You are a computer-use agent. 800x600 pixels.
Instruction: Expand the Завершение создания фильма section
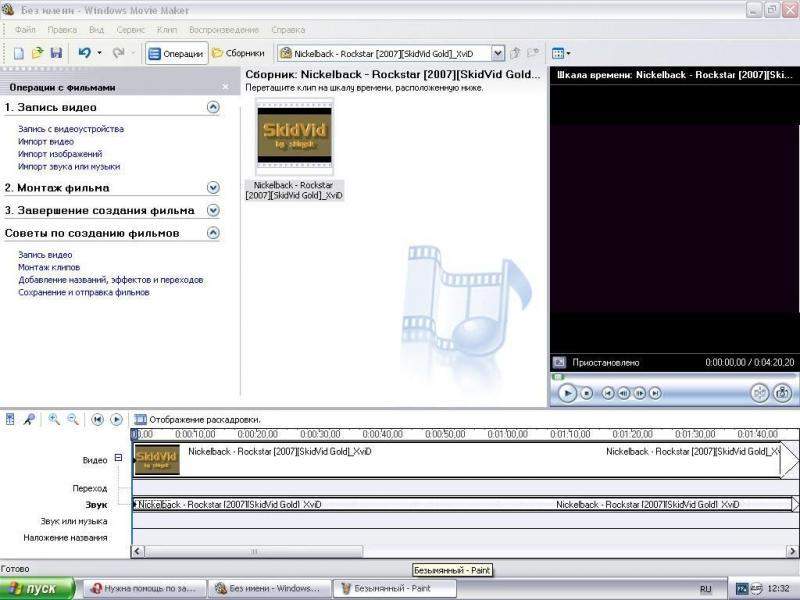click(213, 210)
